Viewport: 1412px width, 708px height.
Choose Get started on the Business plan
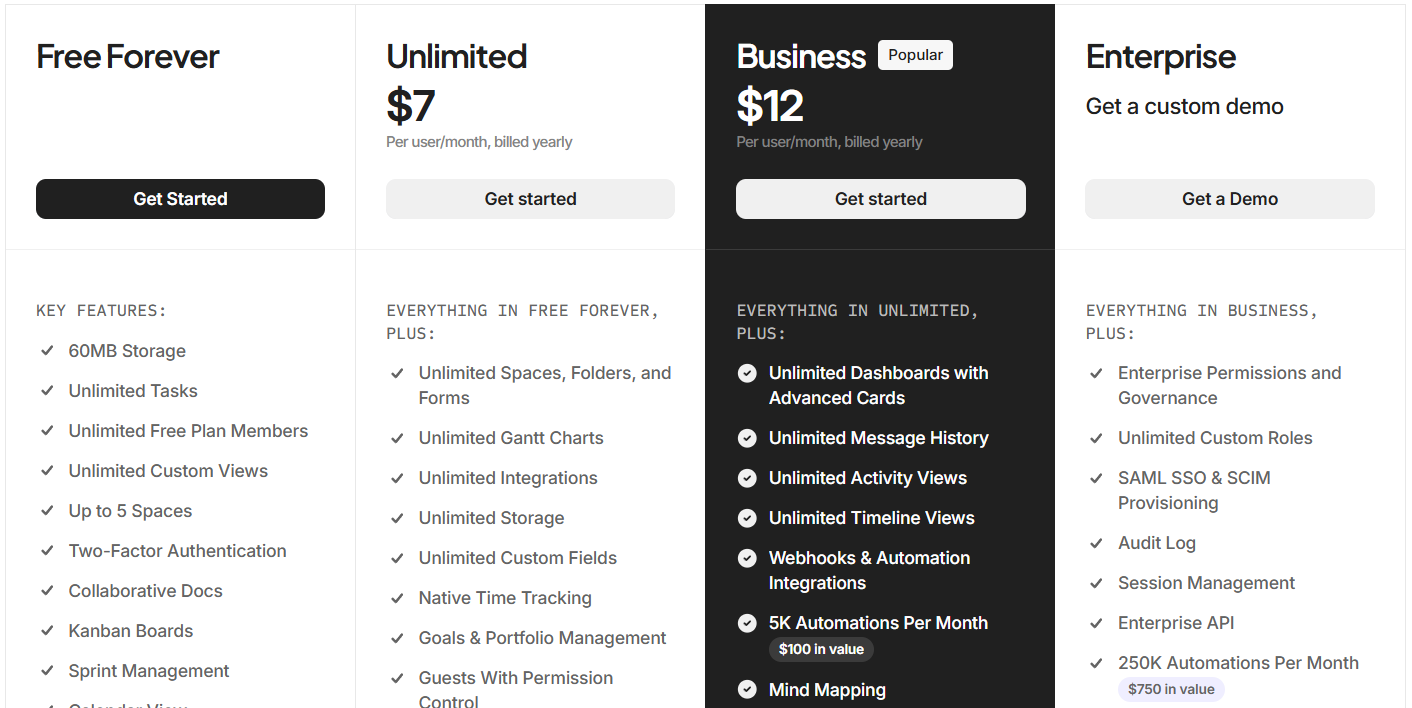pos(880,199)
